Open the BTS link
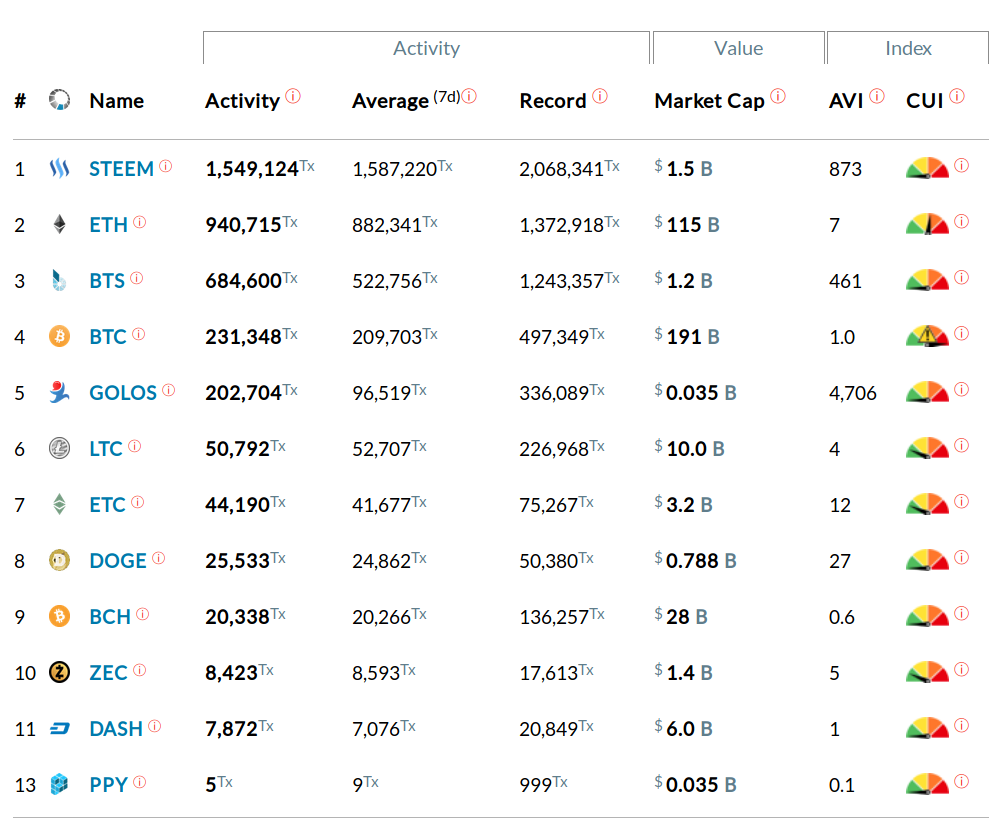Screen dimensions: 1002x830 107,281
